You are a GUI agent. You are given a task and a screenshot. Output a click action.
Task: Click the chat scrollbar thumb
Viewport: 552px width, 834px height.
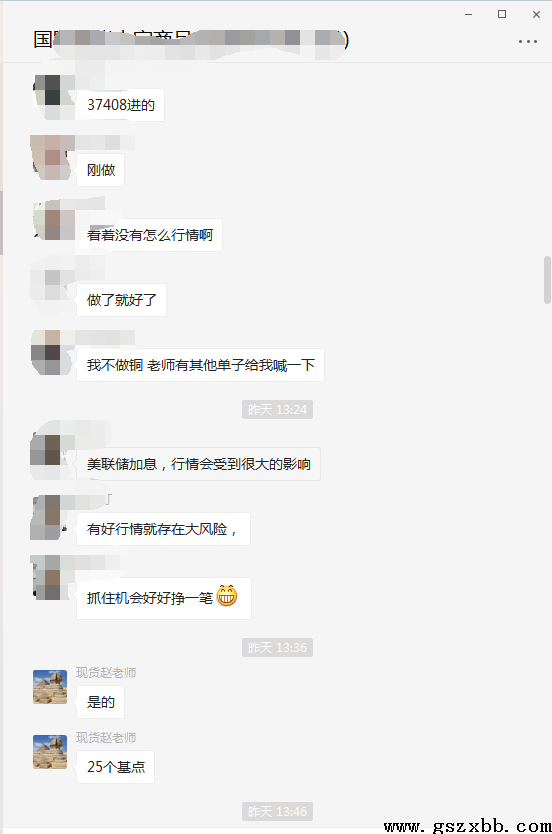click(547, 280)
